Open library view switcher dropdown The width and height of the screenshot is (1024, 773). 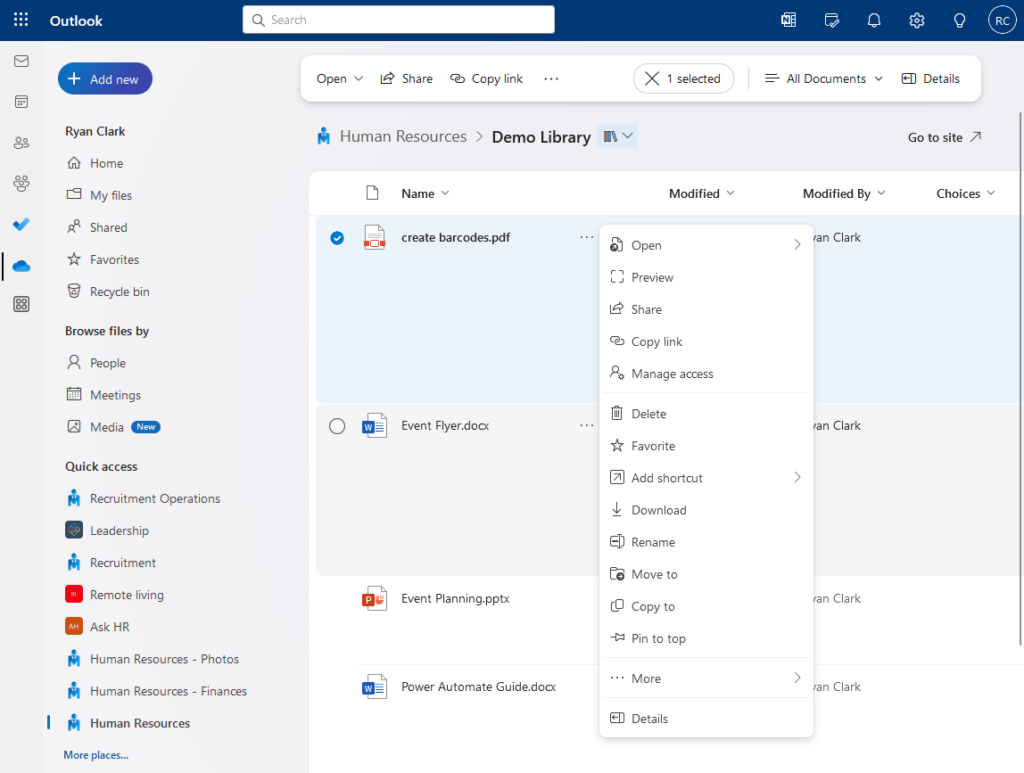617,136
